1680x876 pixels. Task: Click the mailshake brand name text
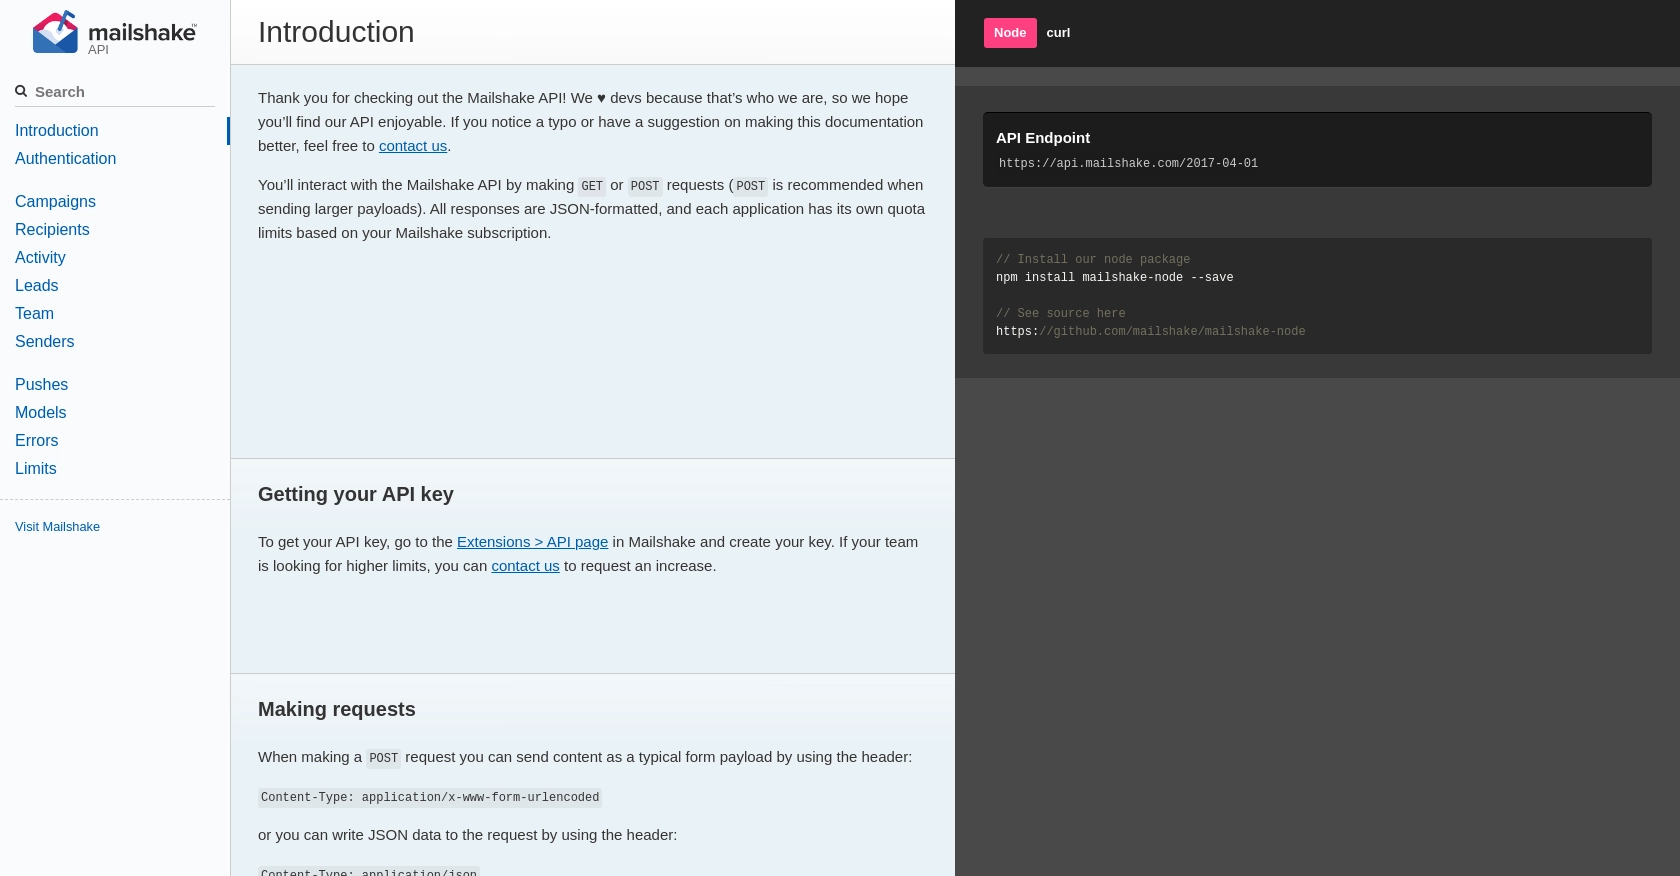click(142, 33)
